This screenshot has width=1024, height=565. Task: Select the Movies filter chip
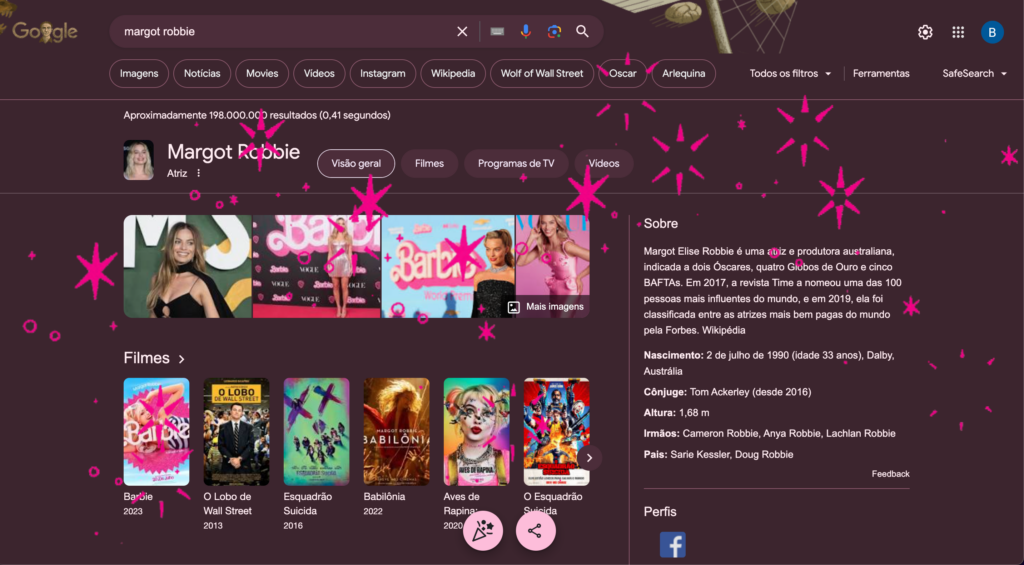coord(262,74)
